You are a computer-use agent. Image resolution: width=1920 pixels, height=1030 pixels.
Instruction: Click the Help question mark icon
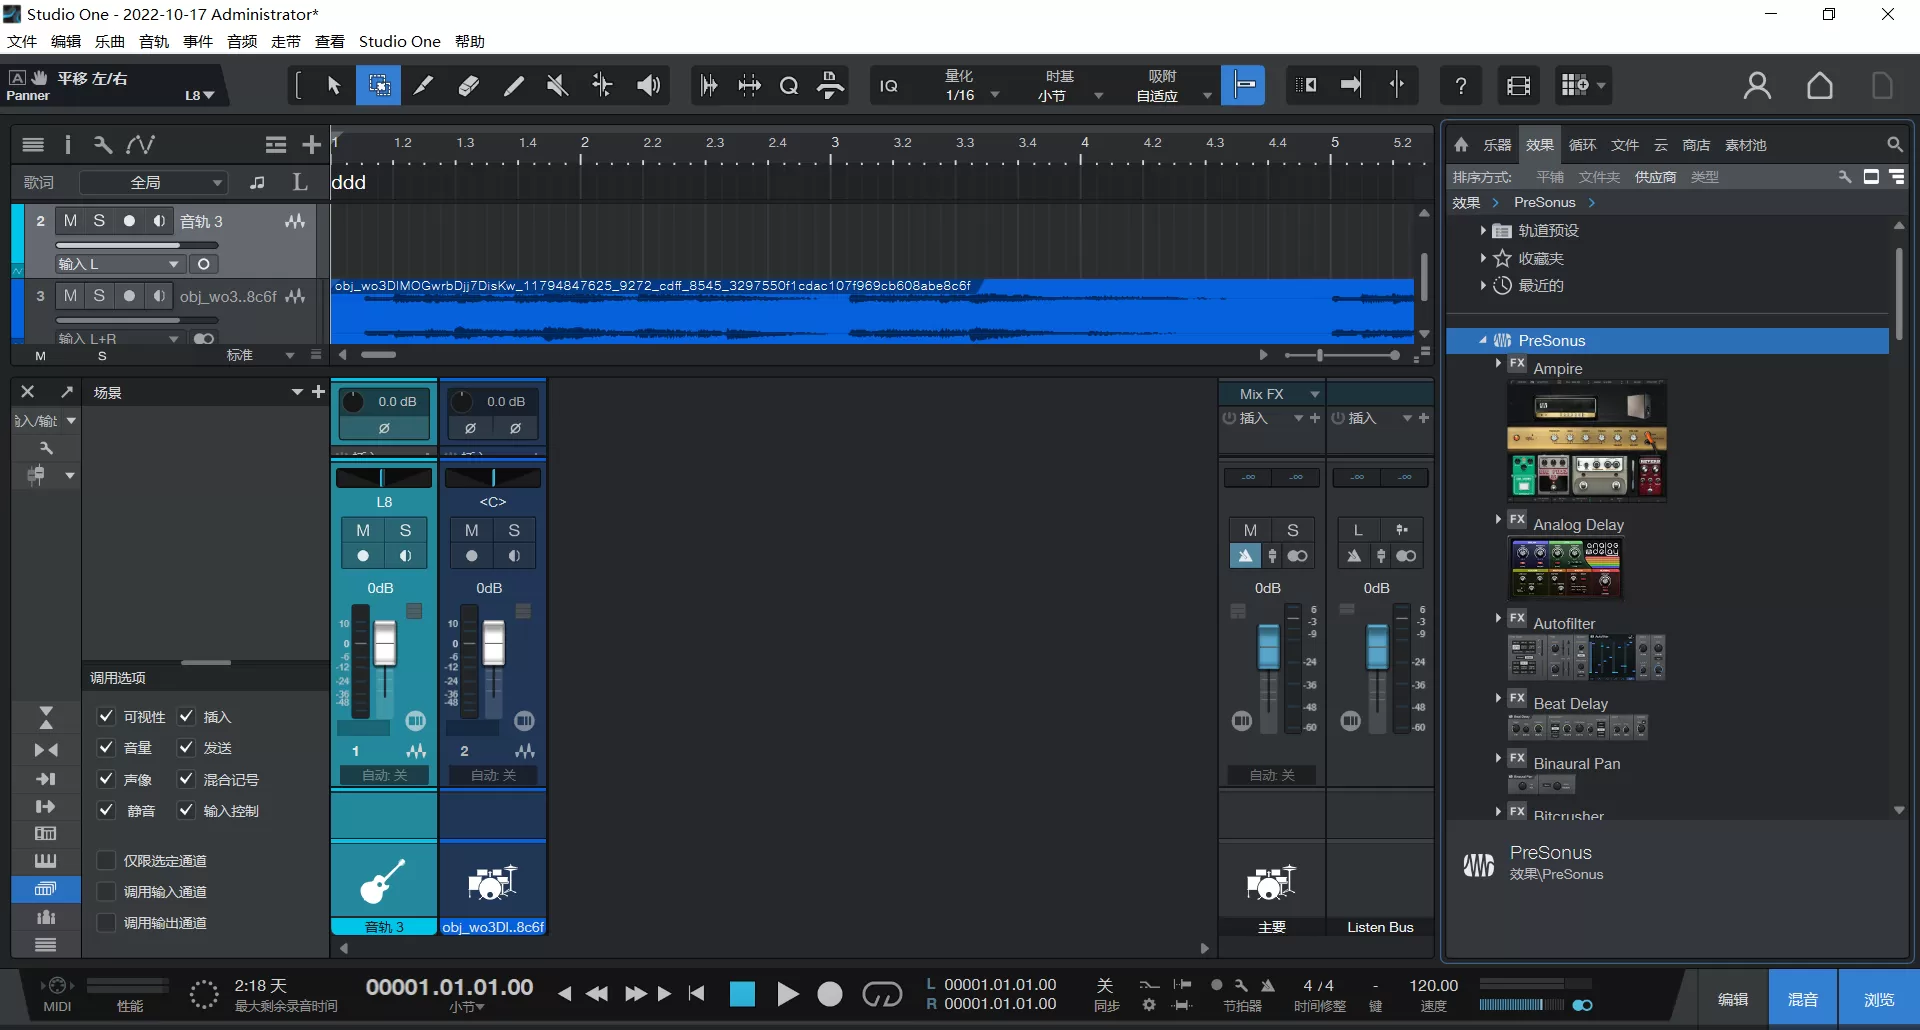point(1460,85)
